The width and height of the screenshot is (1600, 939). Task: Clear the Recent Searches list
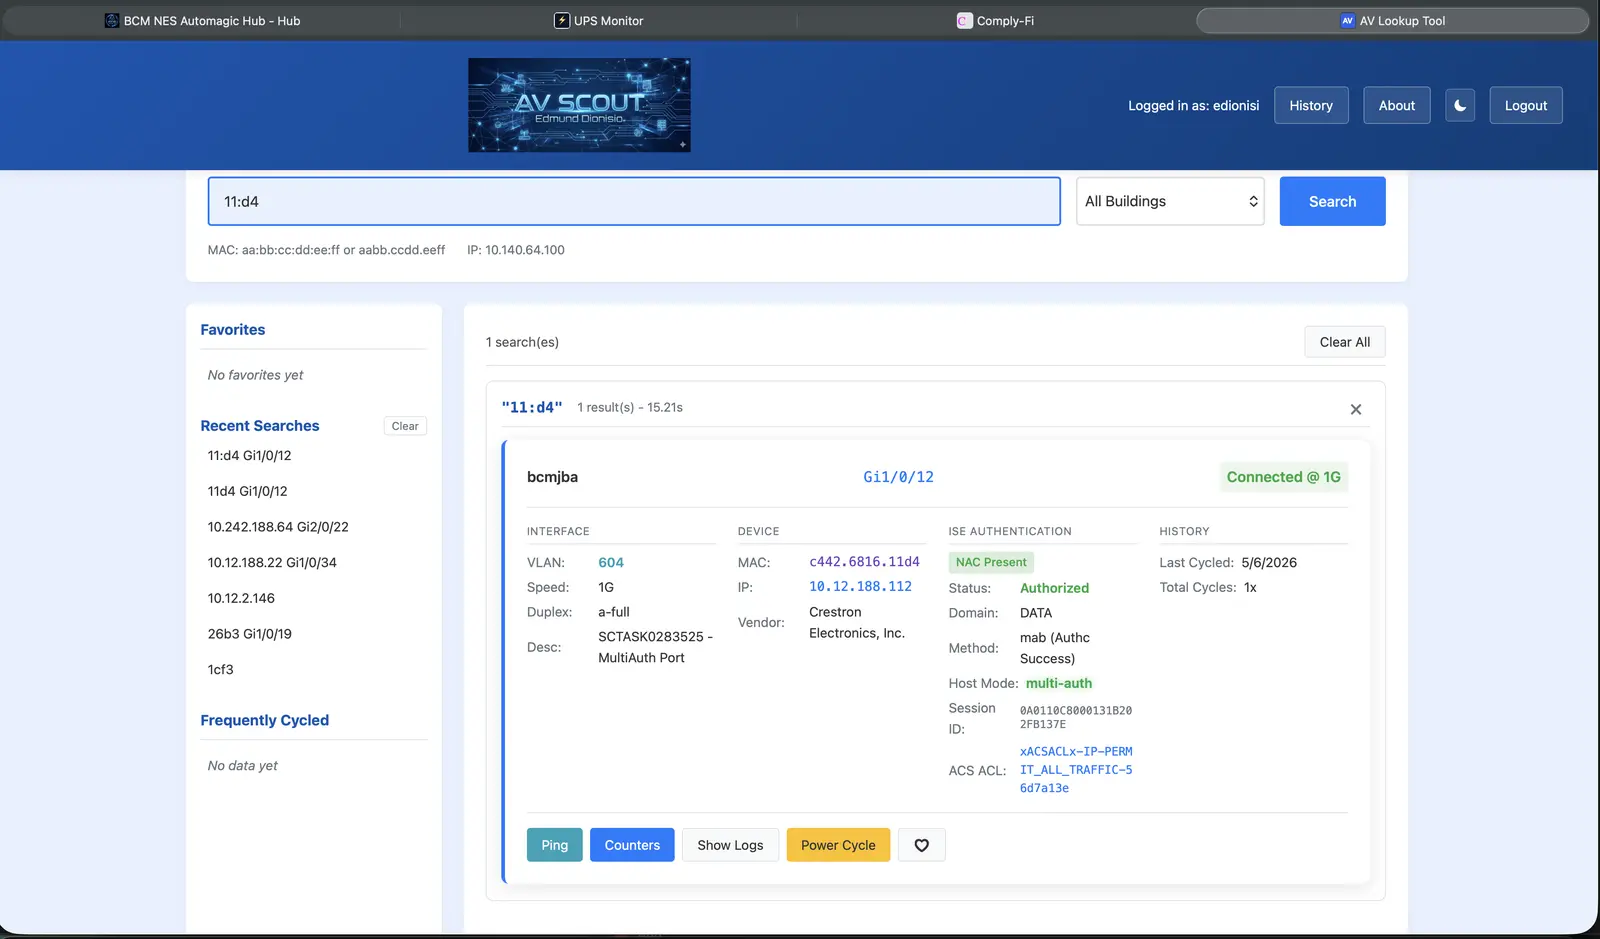(405, 426)
